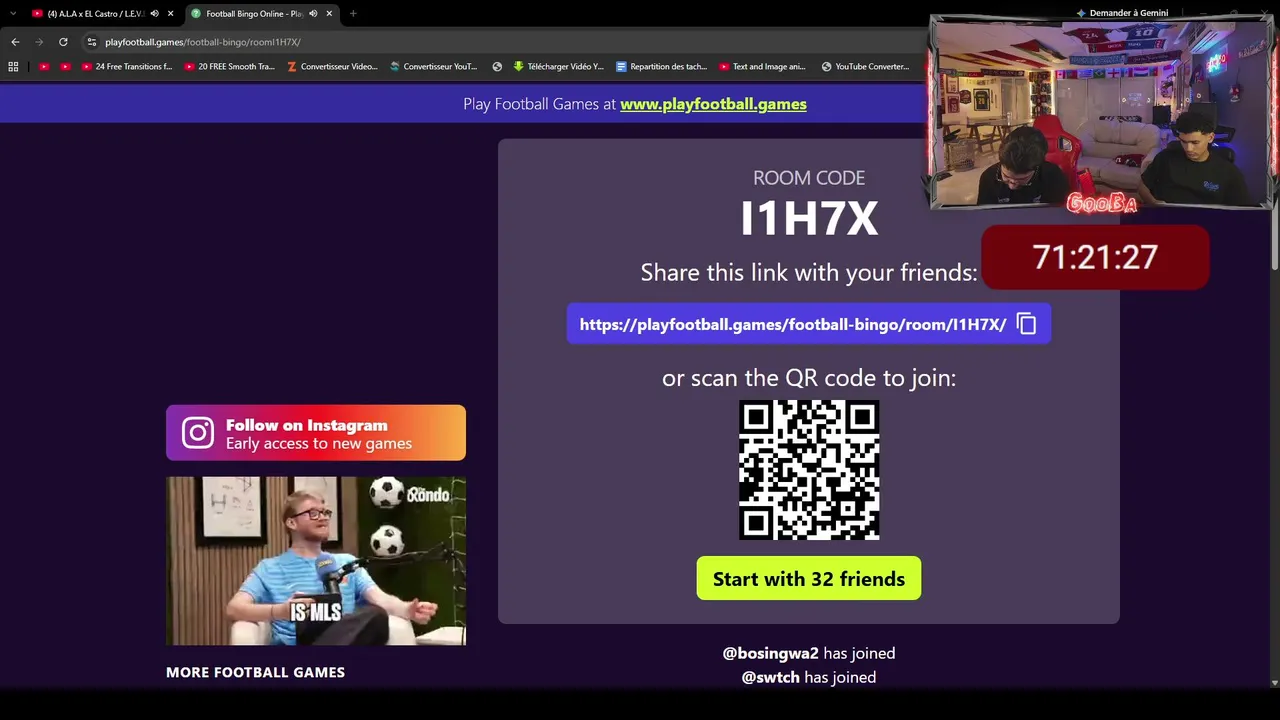Click the QR code image
The image size is (1280, 720).
coord(809,470)
